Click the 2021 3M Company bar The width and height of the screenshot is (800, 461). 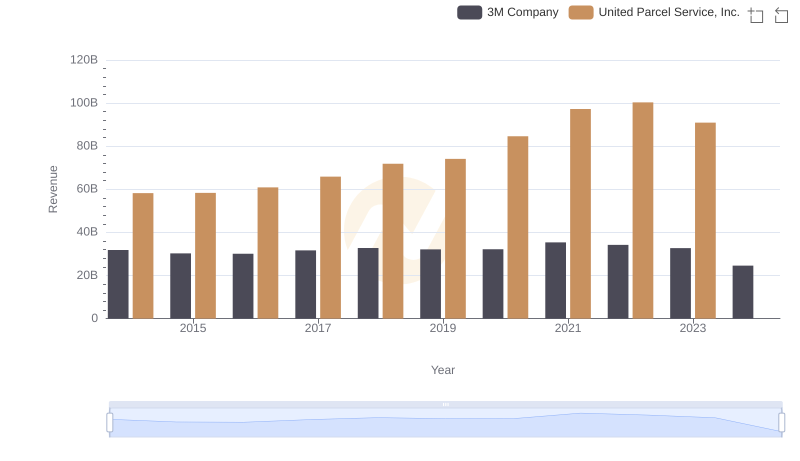click(x=556, y=280)
